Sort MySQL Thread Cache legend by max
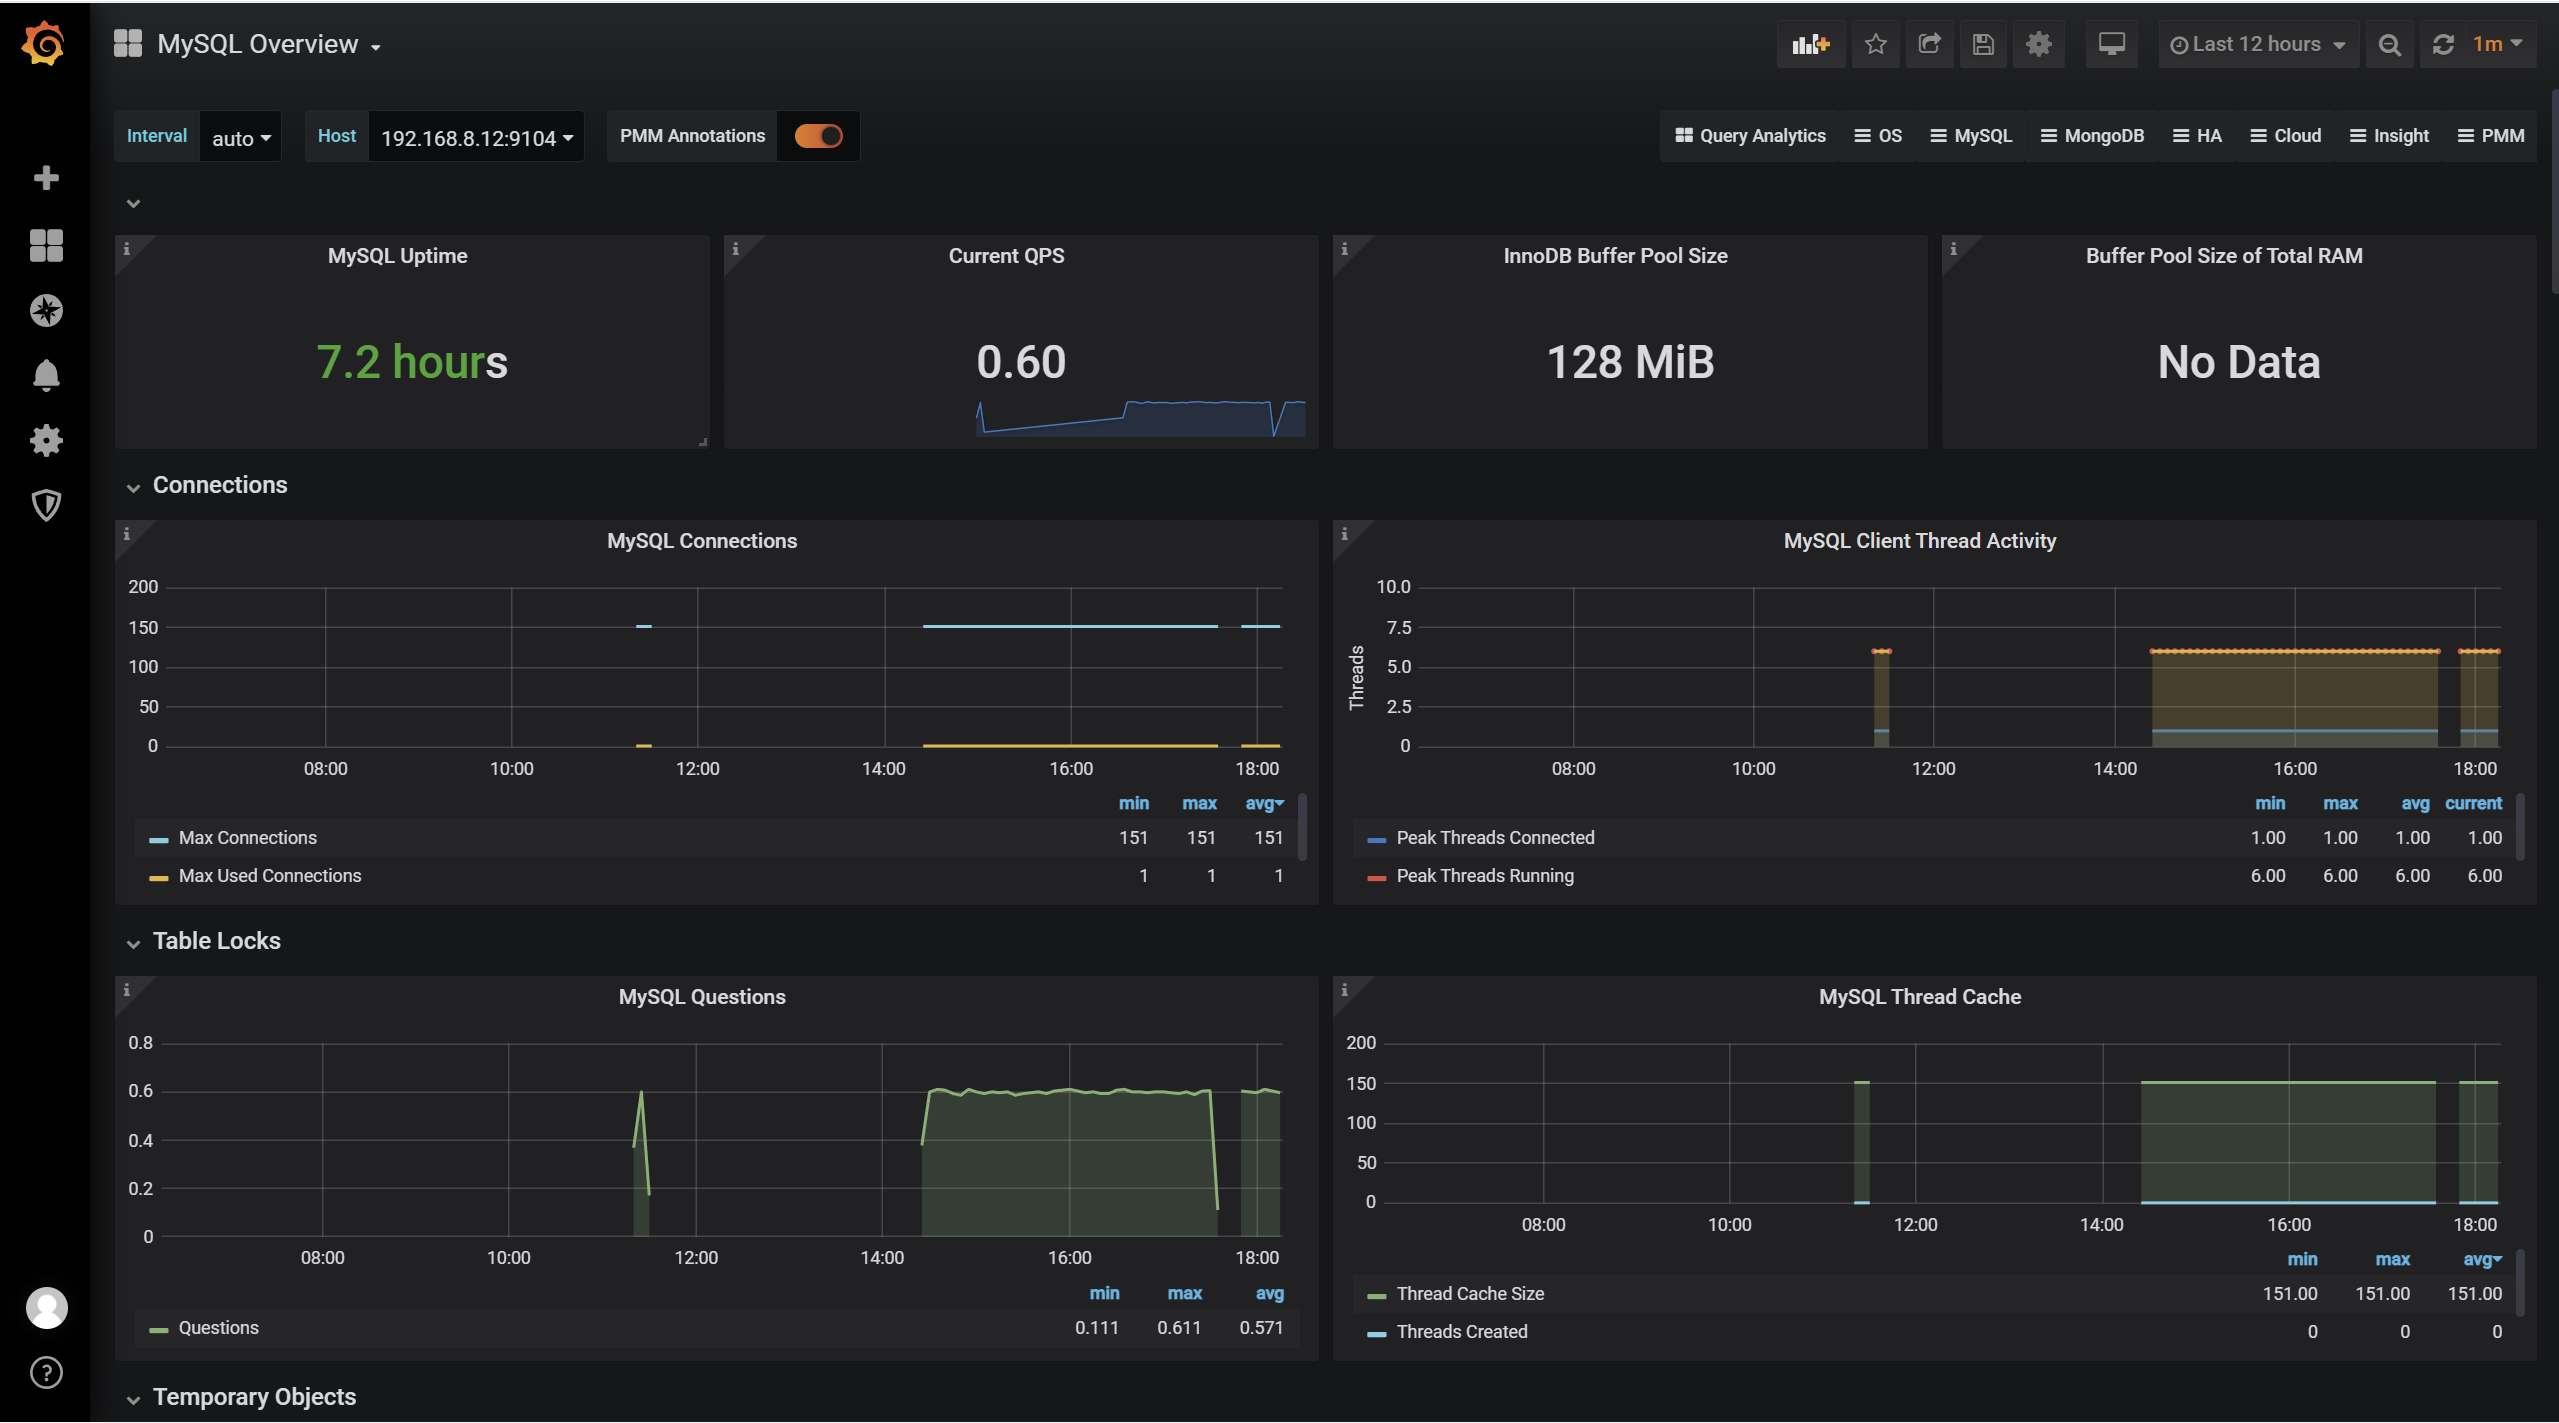2559x1423 pixels. [x=2393, y=1260]
